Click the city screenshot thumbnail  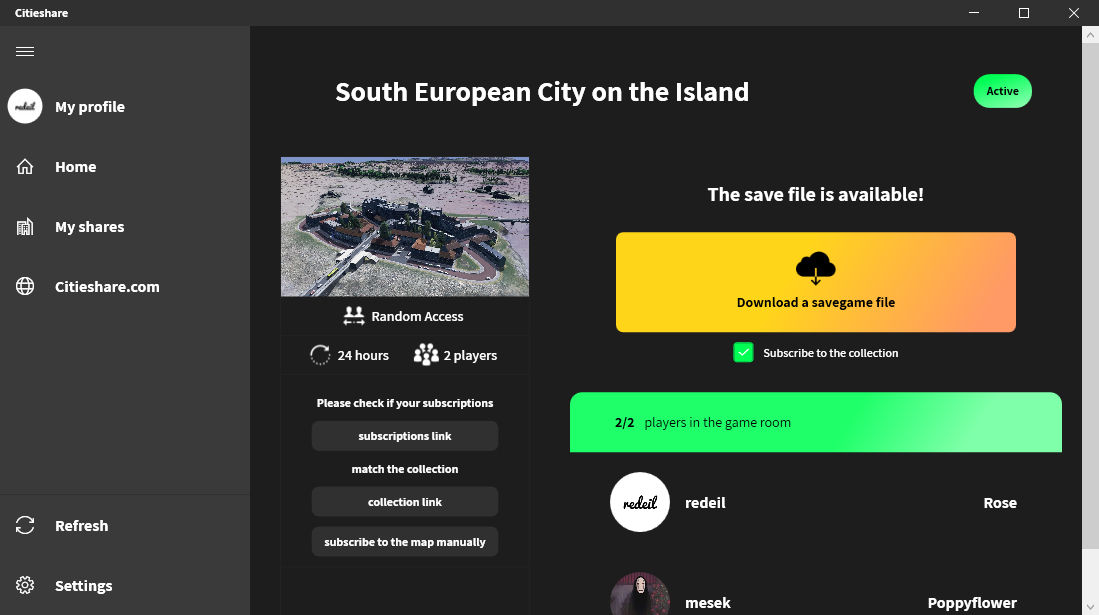click(x=405, y=227)
